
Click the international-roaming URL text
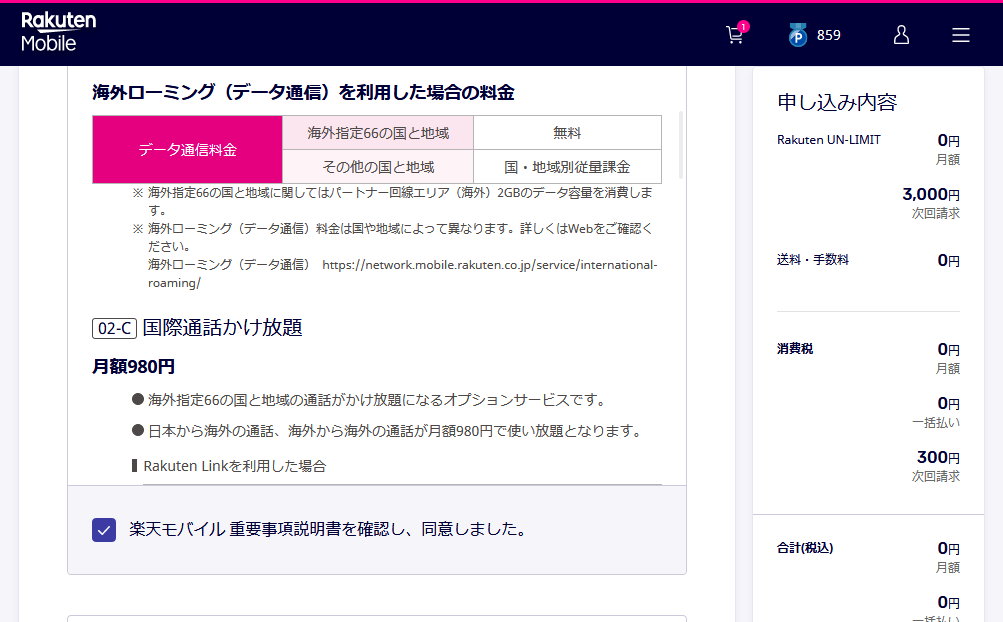402,274
